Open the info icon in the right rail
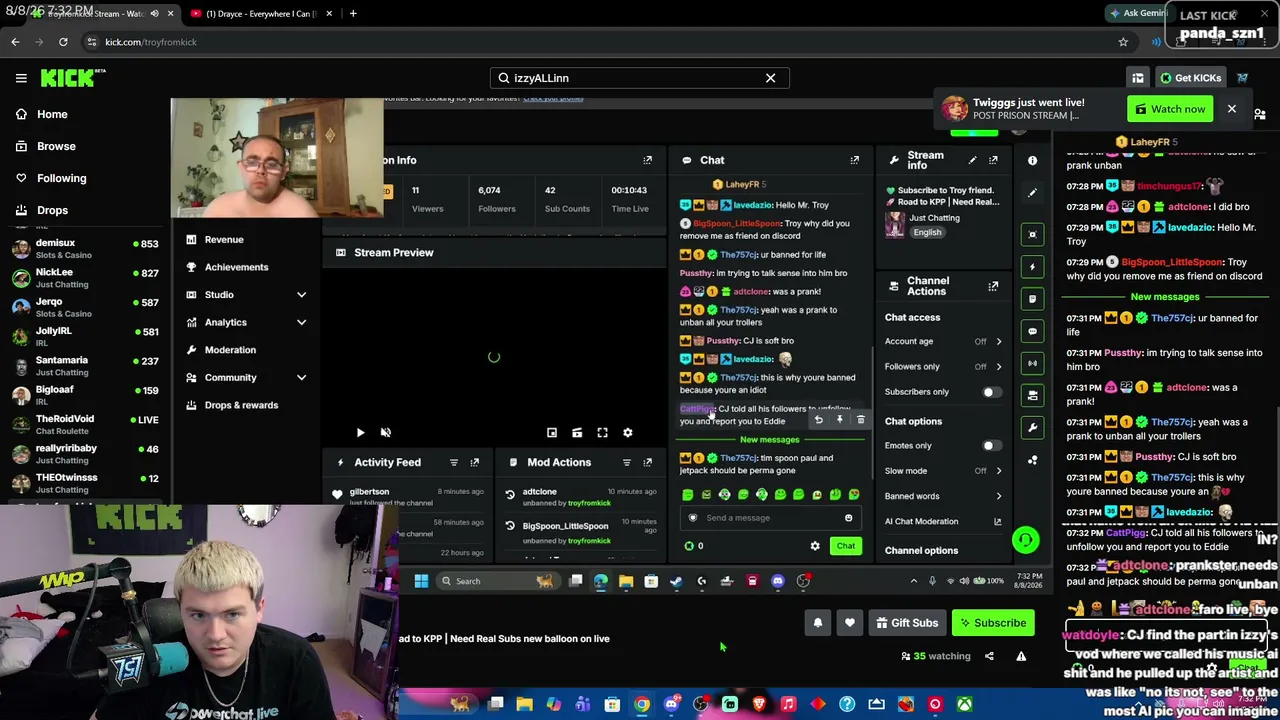 (x=1033, y=160)
